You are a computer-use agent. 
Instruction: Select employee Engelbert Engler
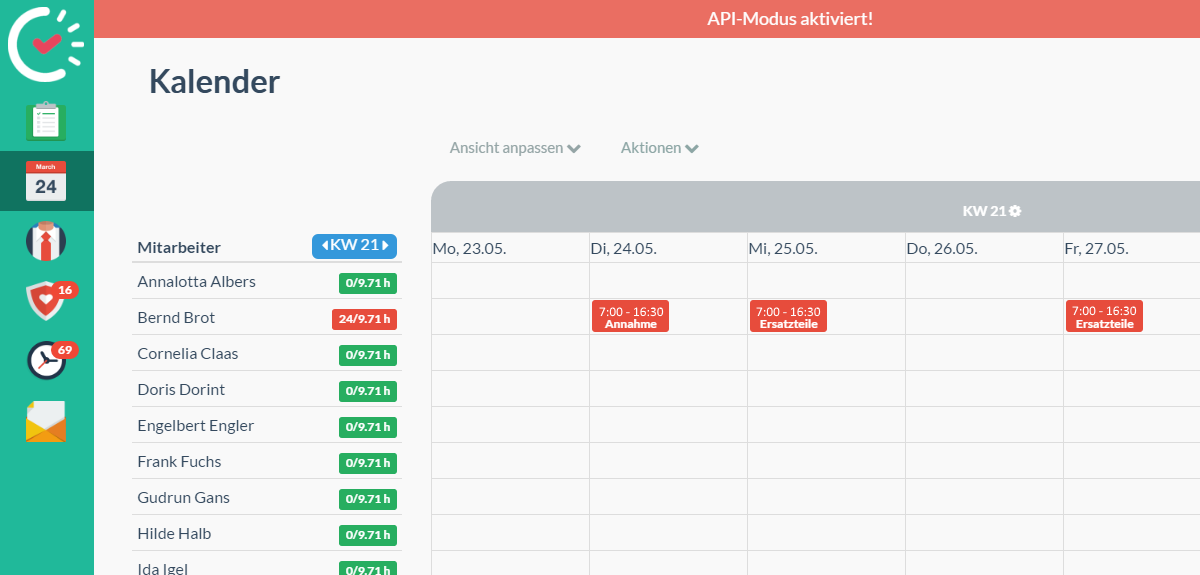pos(196,426)
